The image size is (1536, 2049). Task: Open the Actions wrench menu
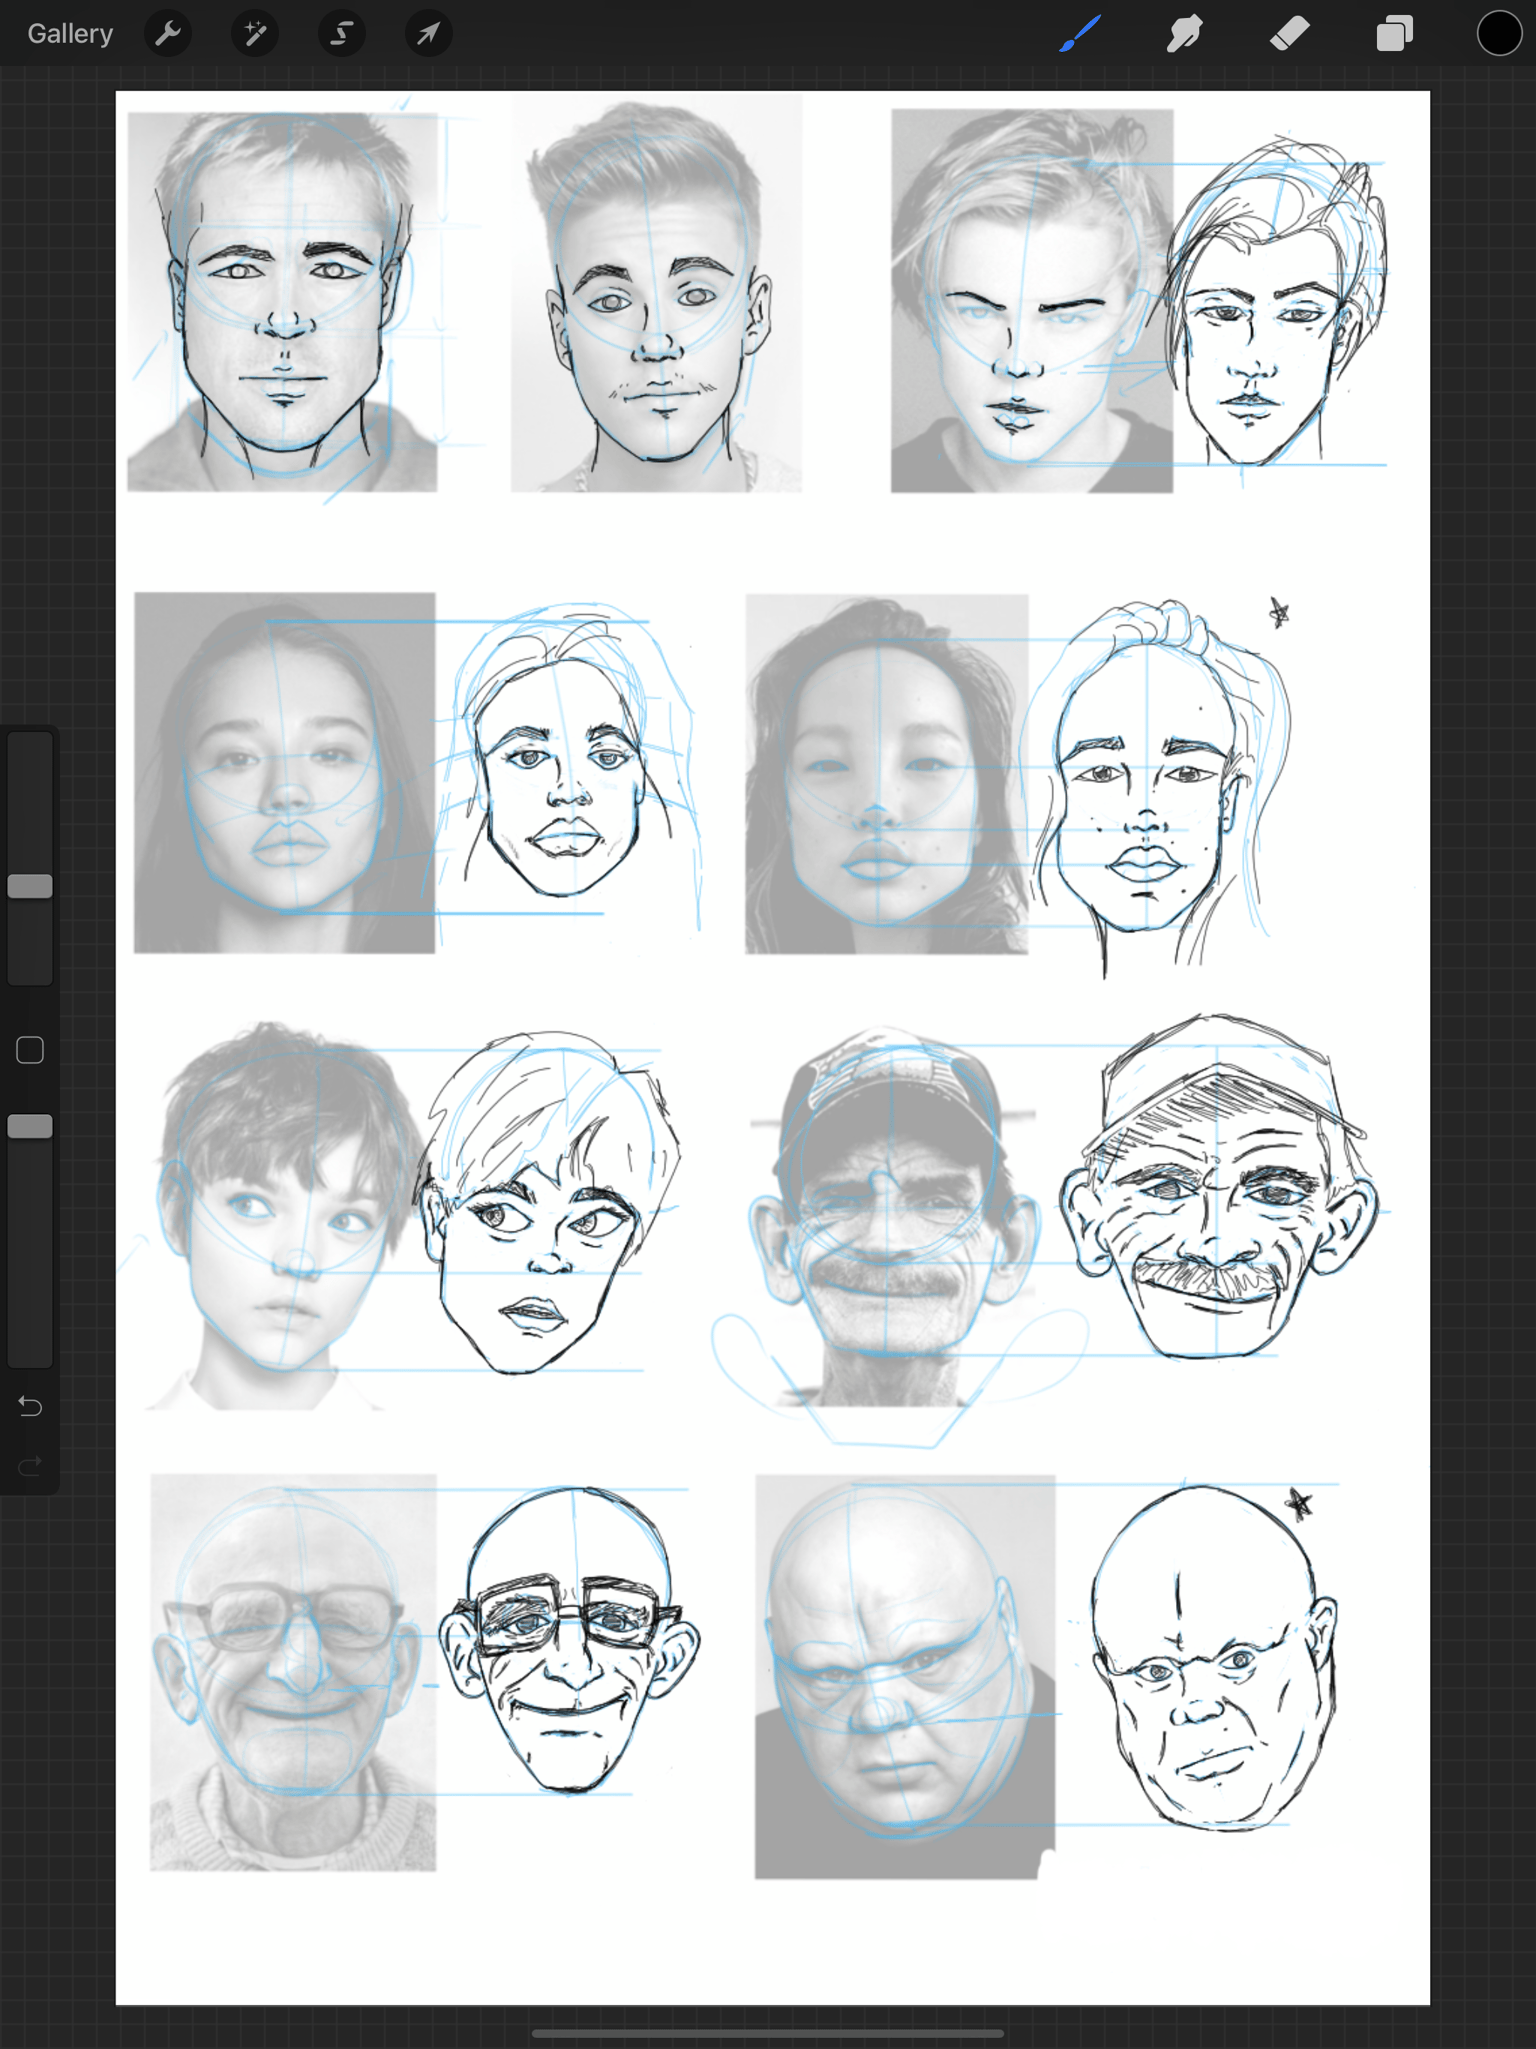tap(168, 34)
